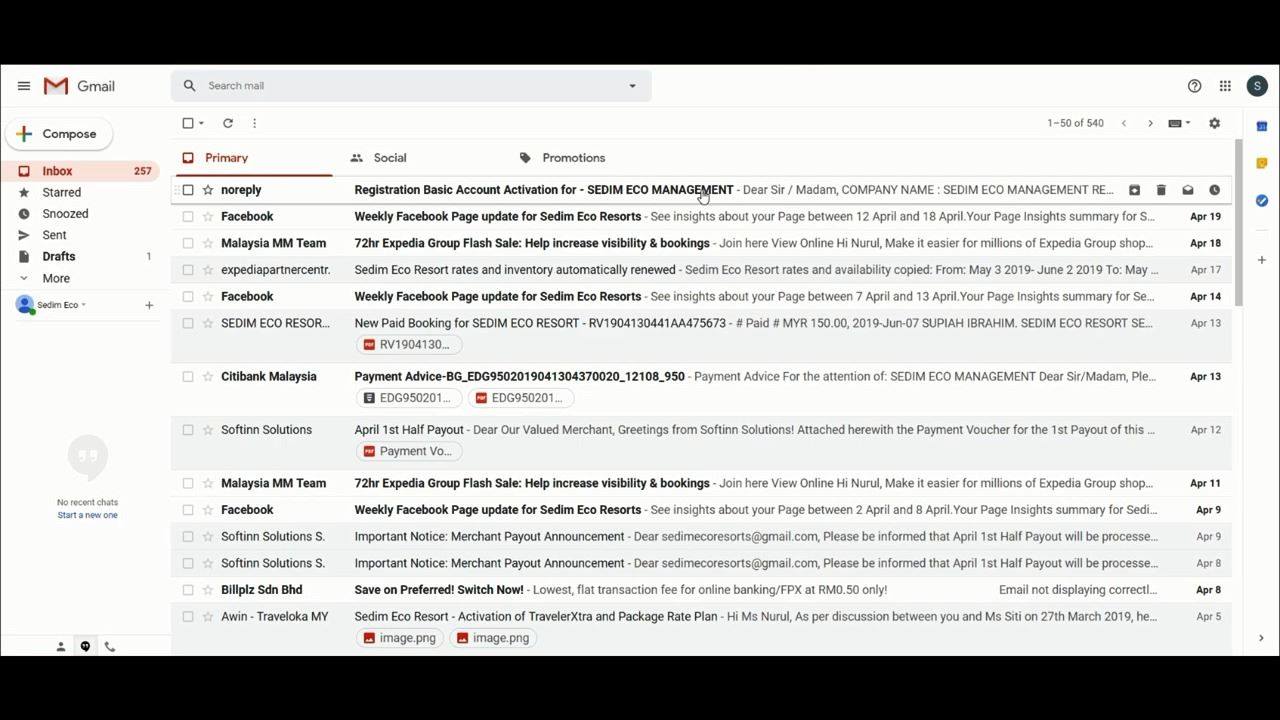Viewport: 1280px width, 720px height.
Task: Tick the select all checkbox
Action: tap(188, 123)
